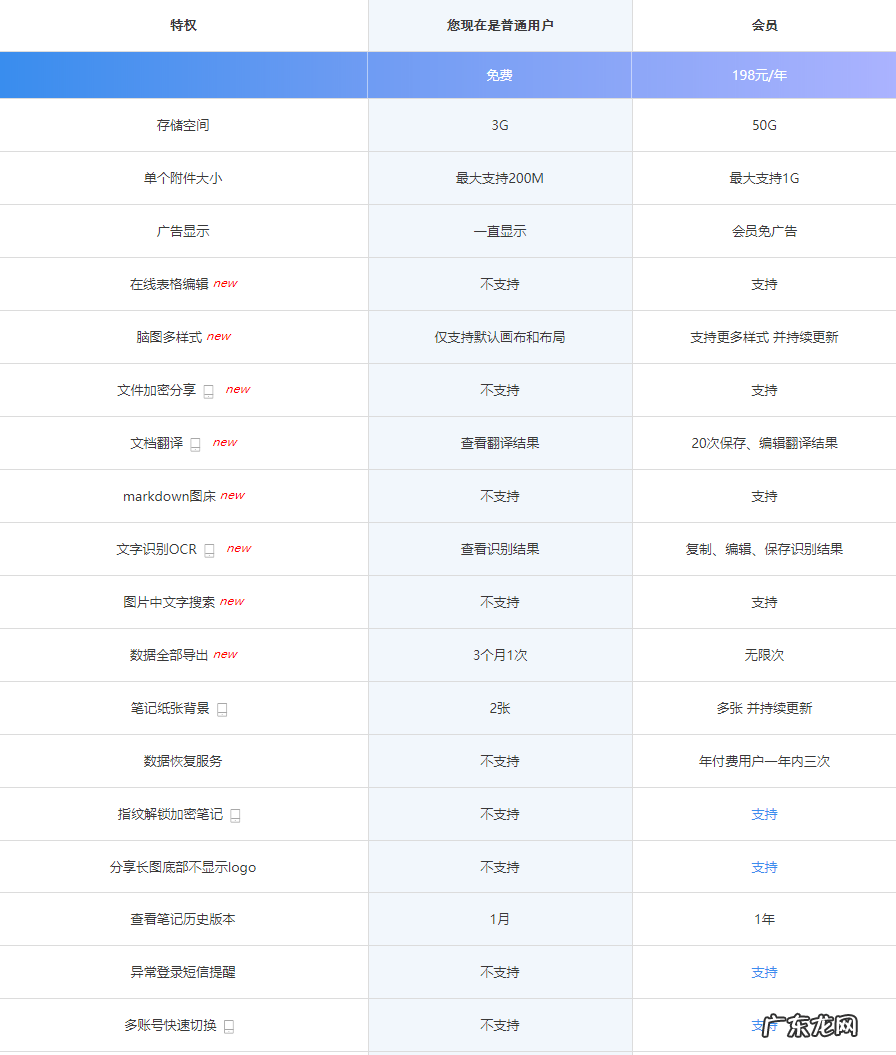Viewport: 896px width, 1055px height.
Task: Click the red new badge next to 在线表格编辑
Action: tap(225, 282)
